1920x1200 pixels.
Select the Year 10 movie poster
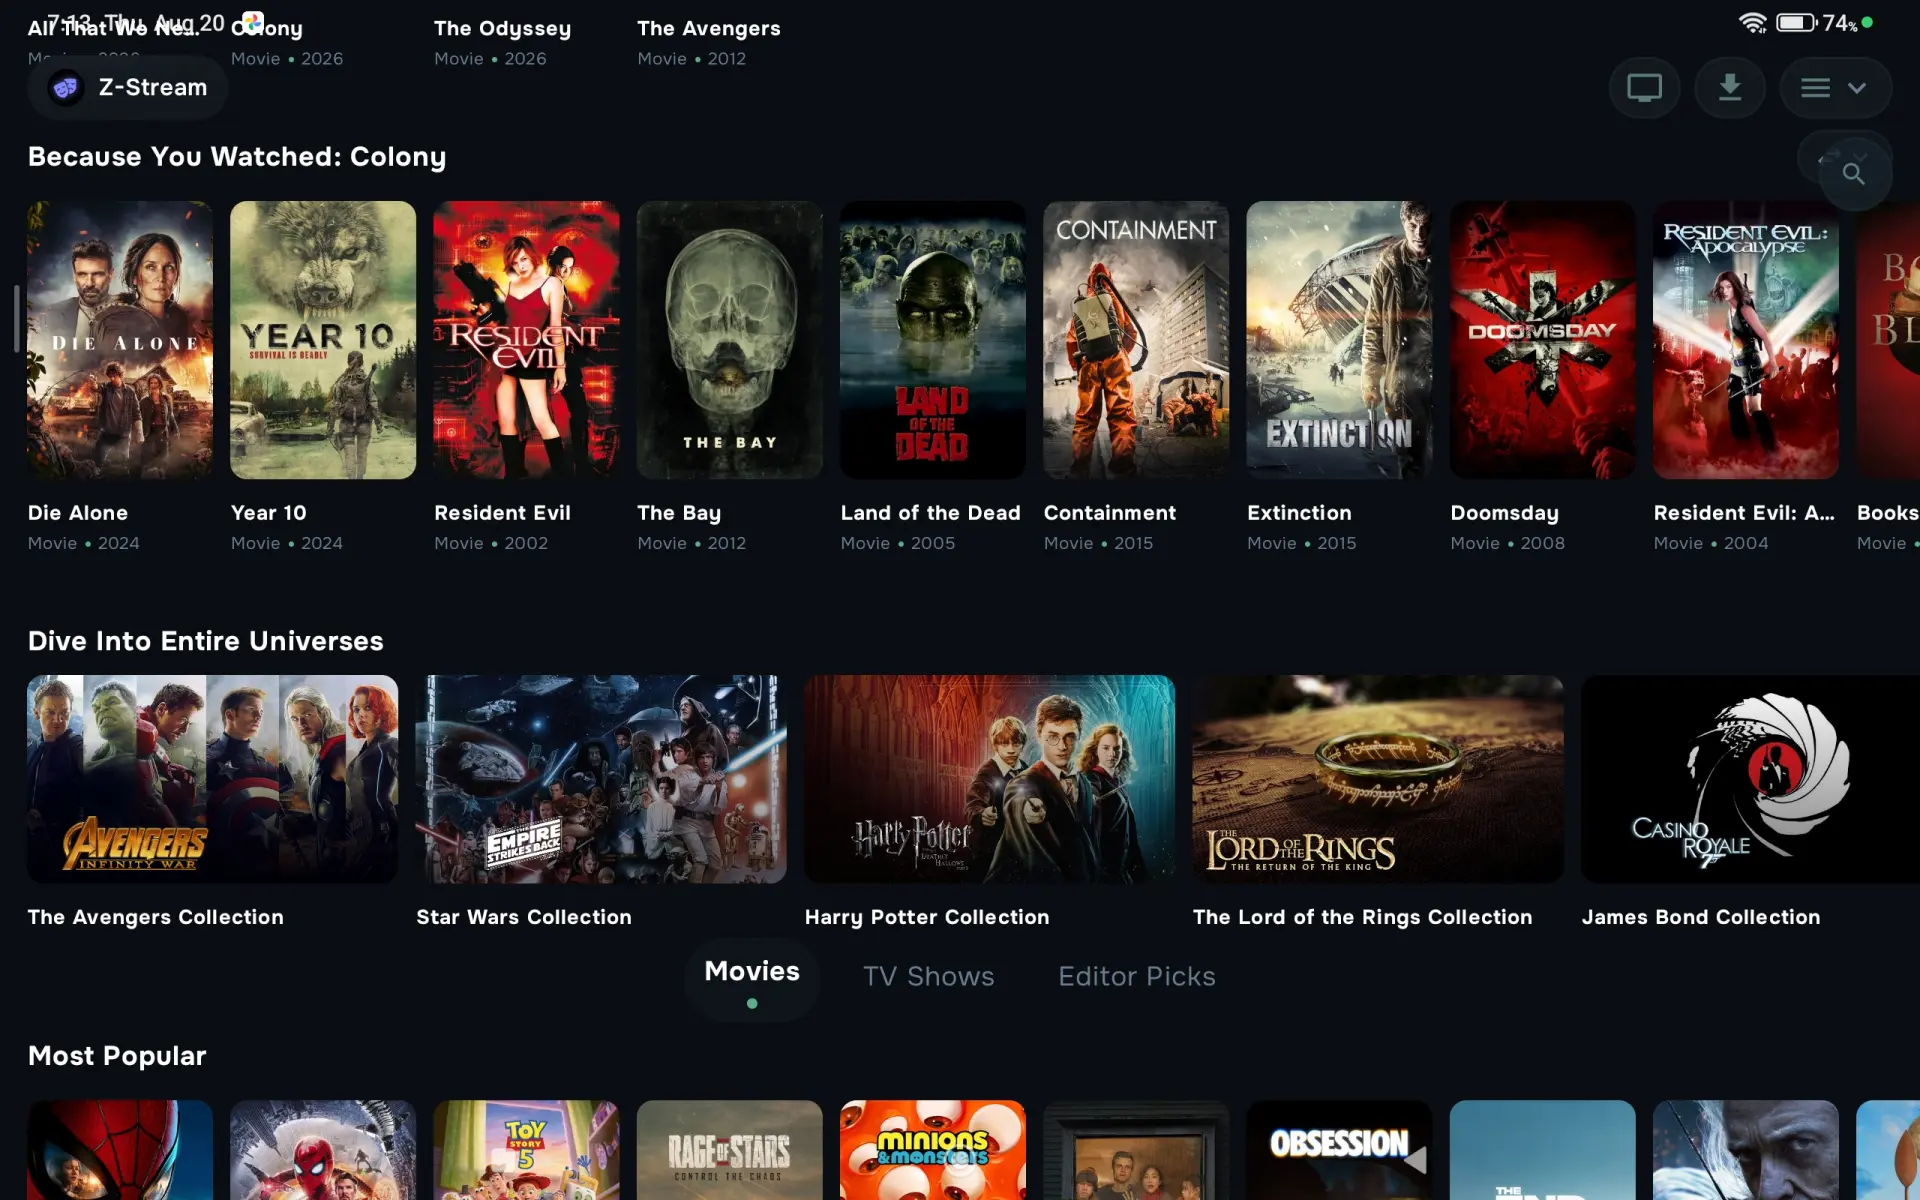[323, 340]
